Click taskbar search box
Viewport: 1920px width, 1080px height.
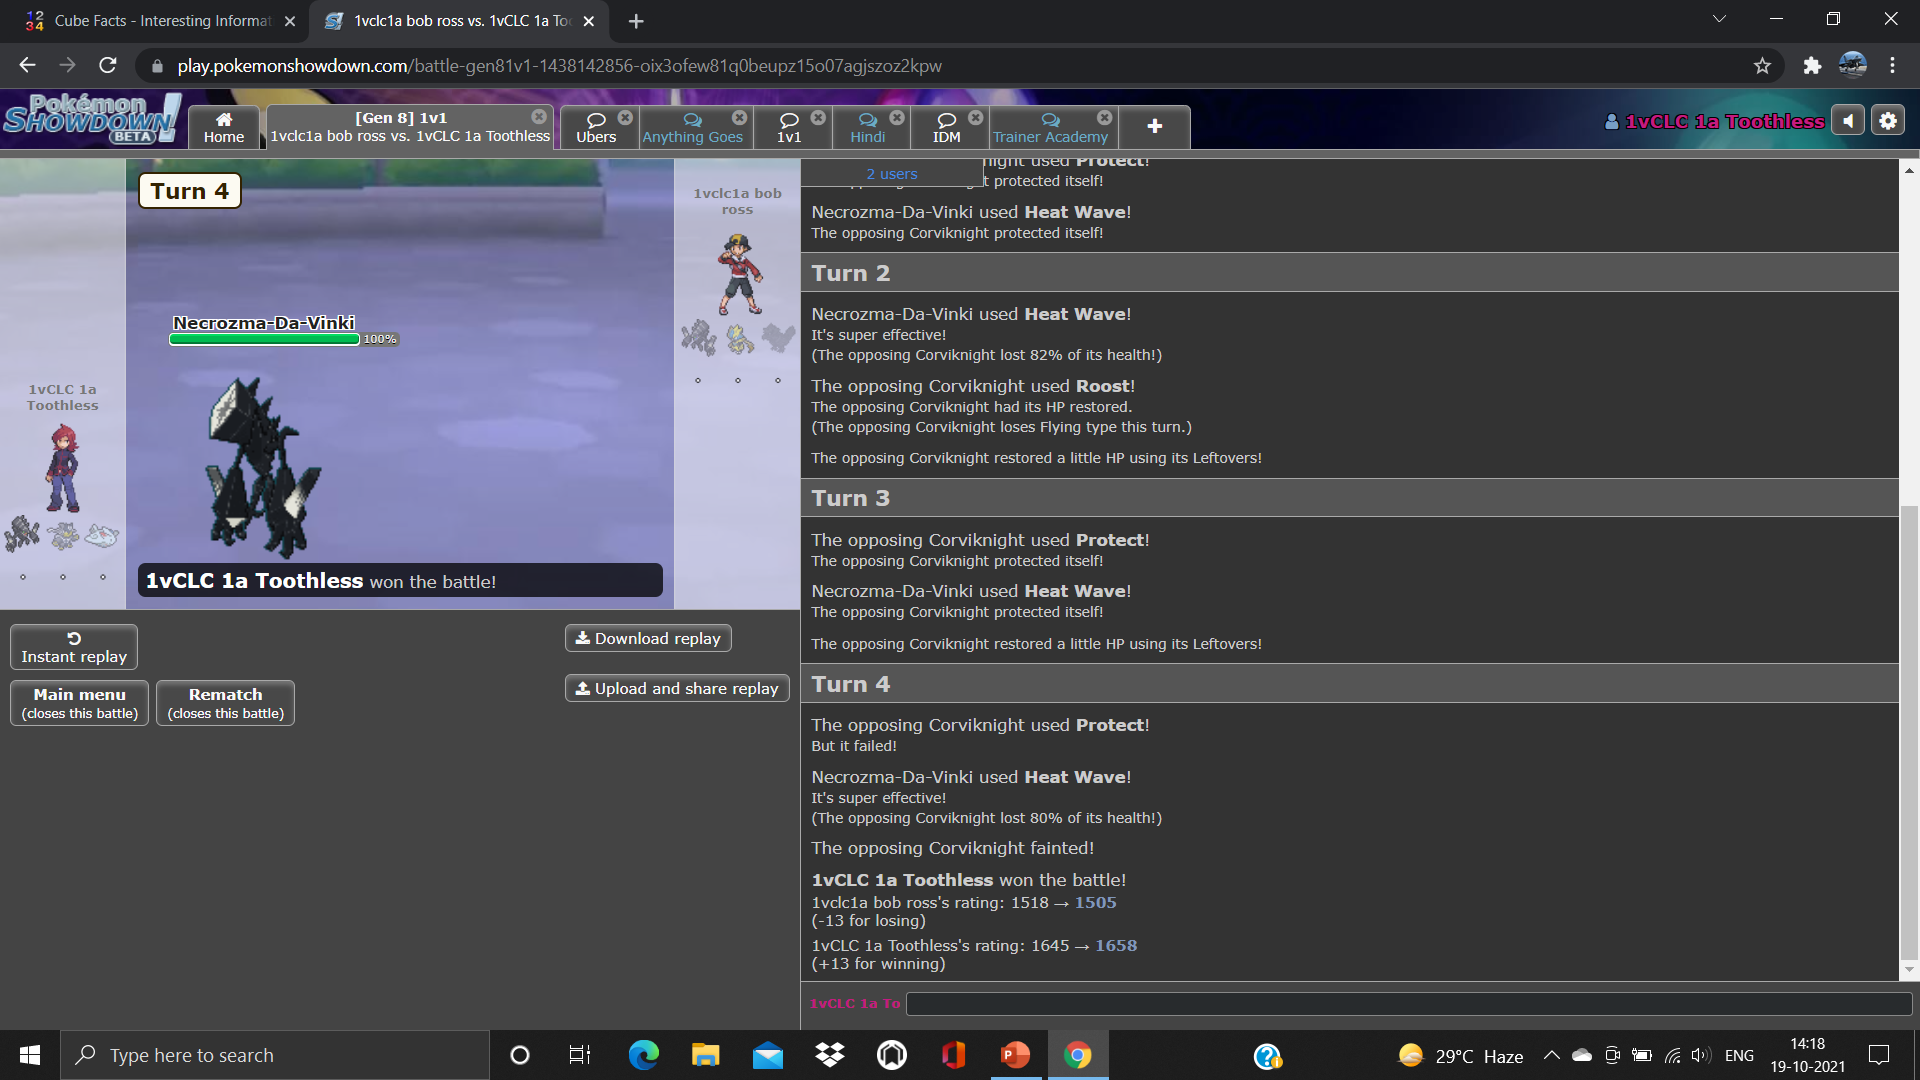275,1055
